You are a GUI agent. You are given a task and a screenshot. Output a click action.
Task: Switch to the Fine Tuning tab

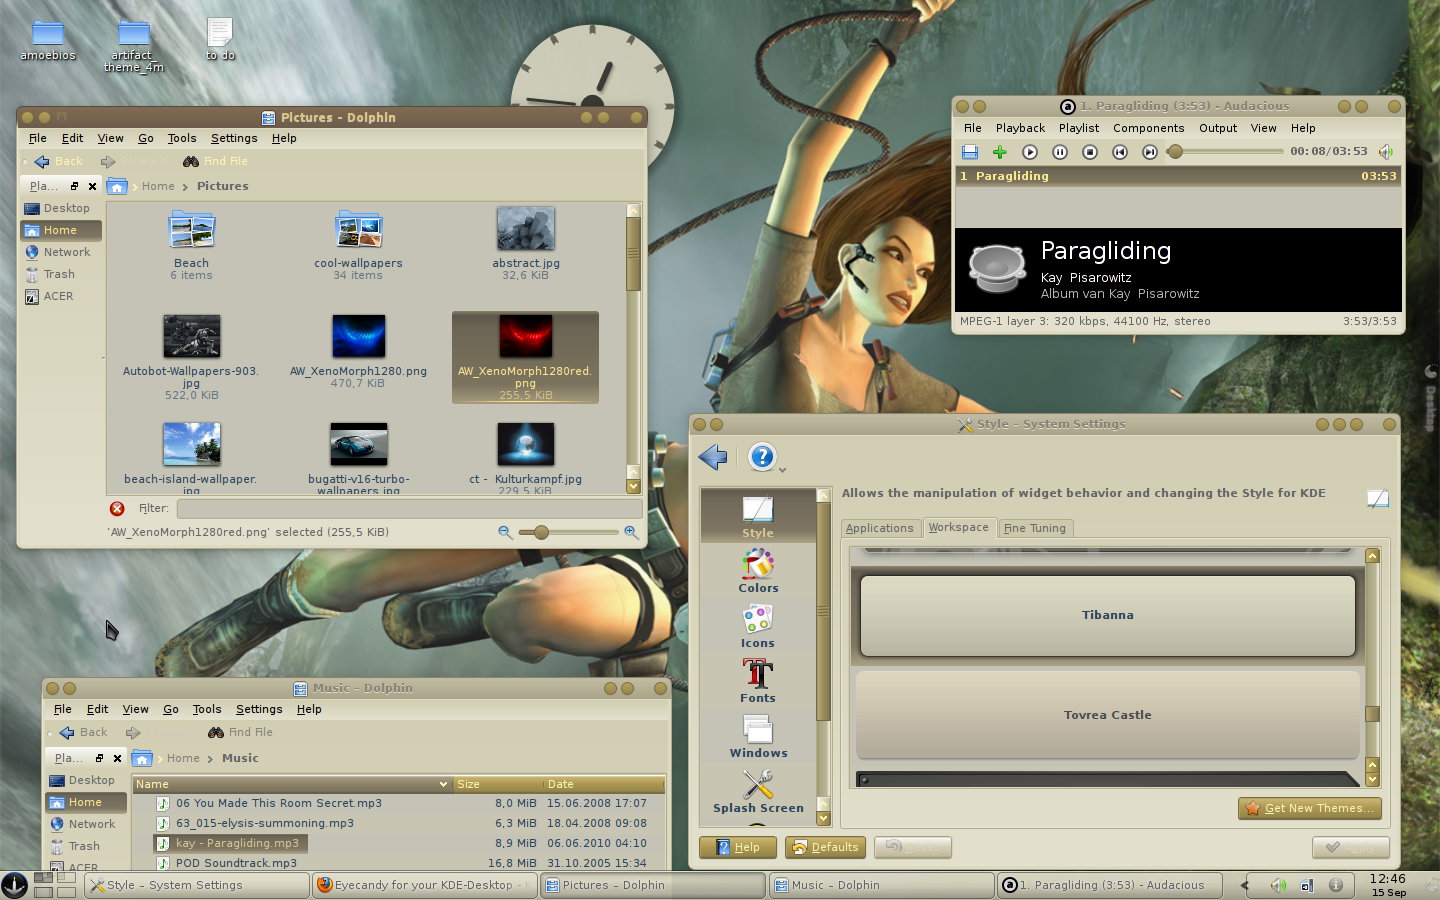coord(1035,528)
